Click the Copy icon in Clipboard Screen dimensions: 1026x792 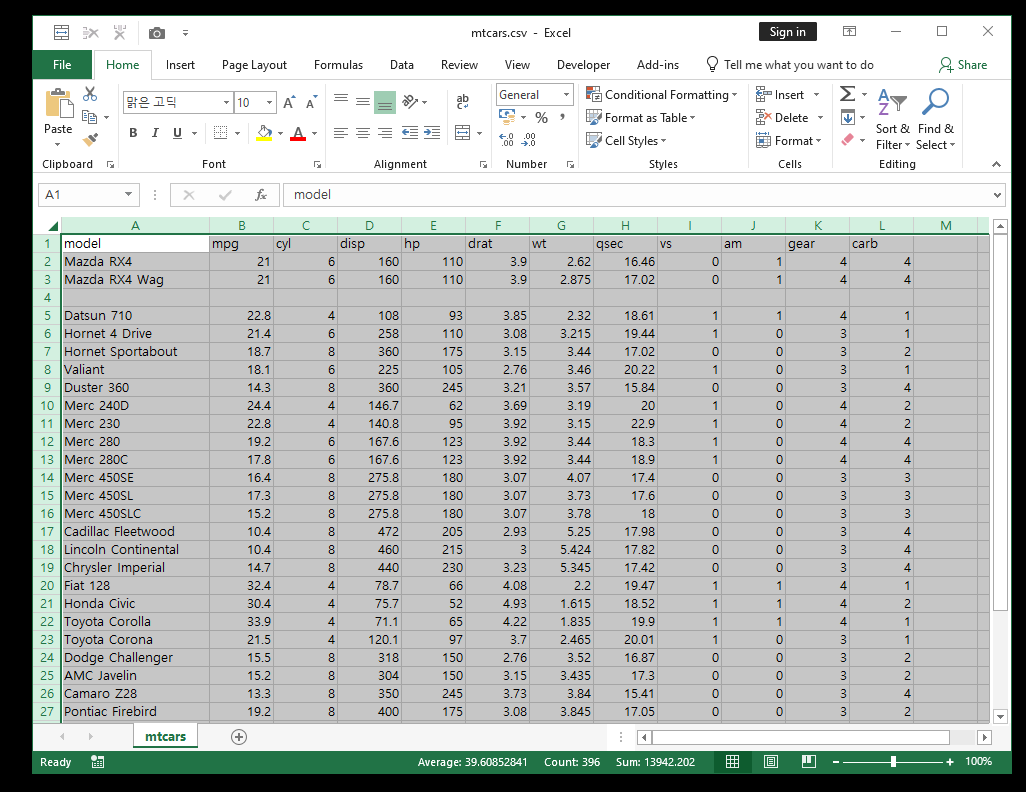(90, 117)
